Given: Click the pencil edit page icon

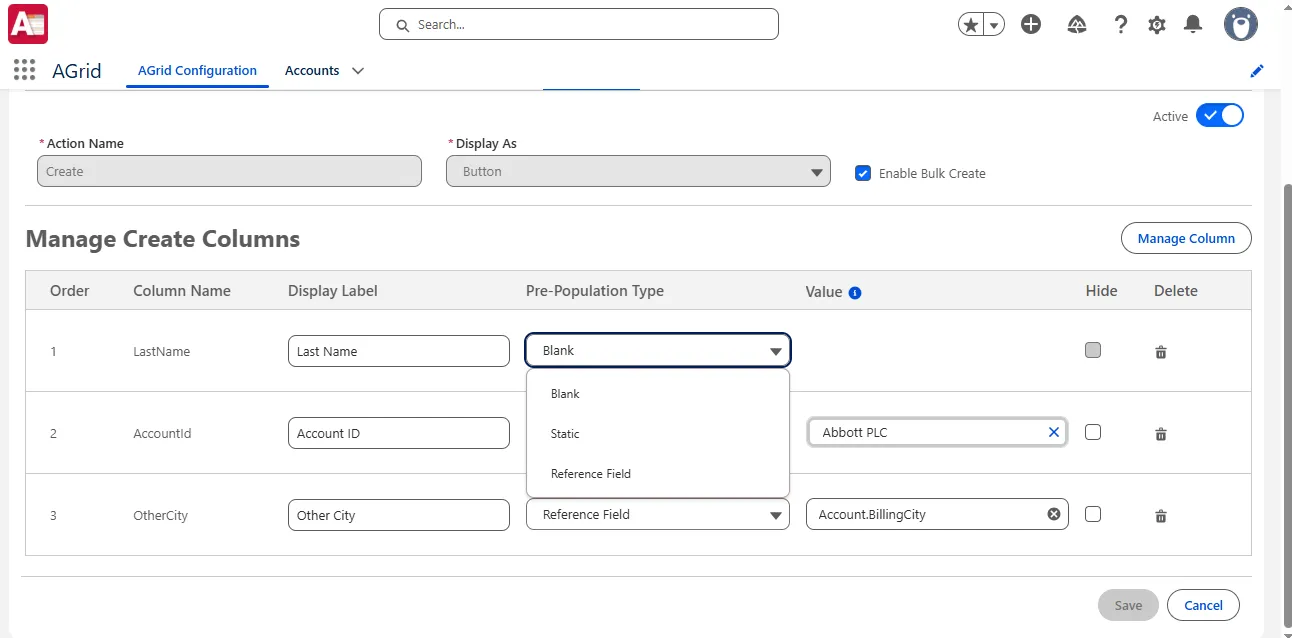Looking at the screenshot, I should coord(1257,71).
